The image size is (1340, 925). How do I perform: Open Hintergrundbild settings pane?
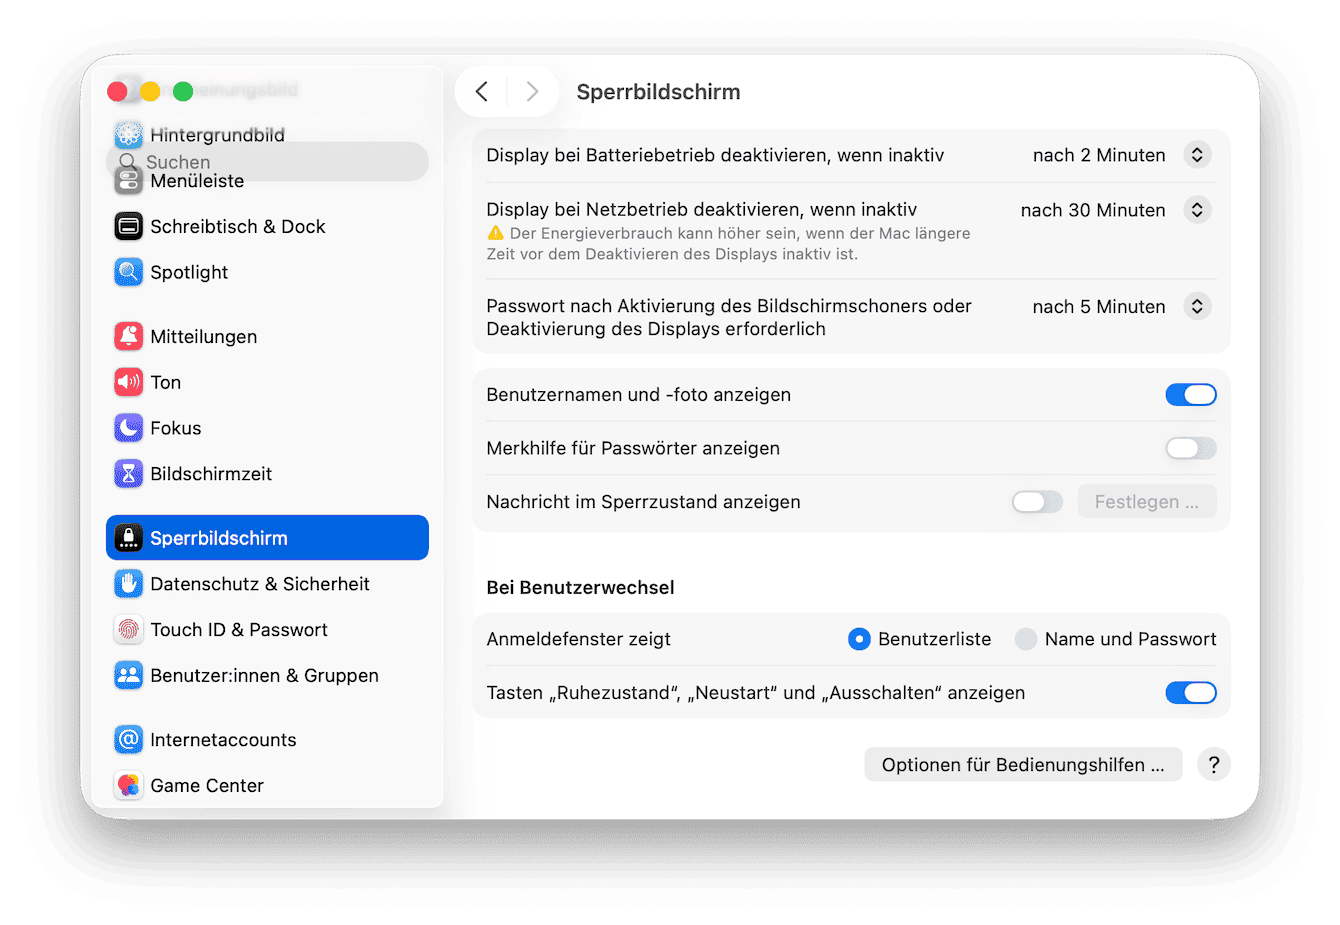(x=267, y=134)
